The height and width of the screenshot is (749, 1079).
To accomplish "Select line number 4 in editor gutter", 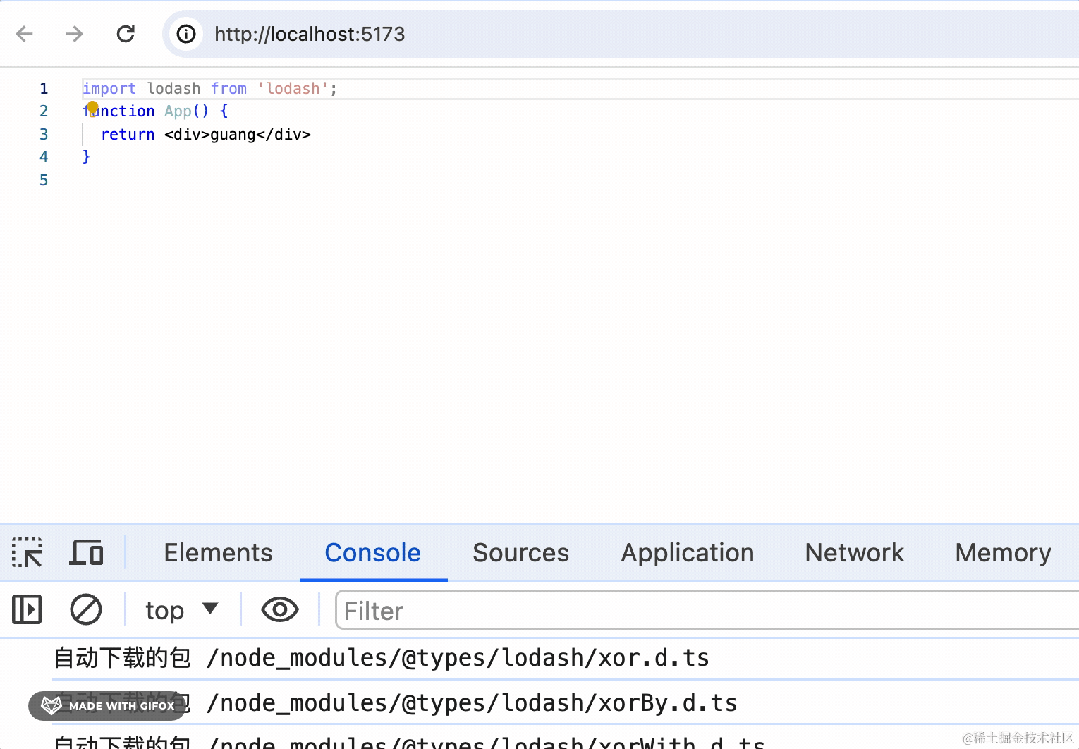I will (x=44, y=157).
